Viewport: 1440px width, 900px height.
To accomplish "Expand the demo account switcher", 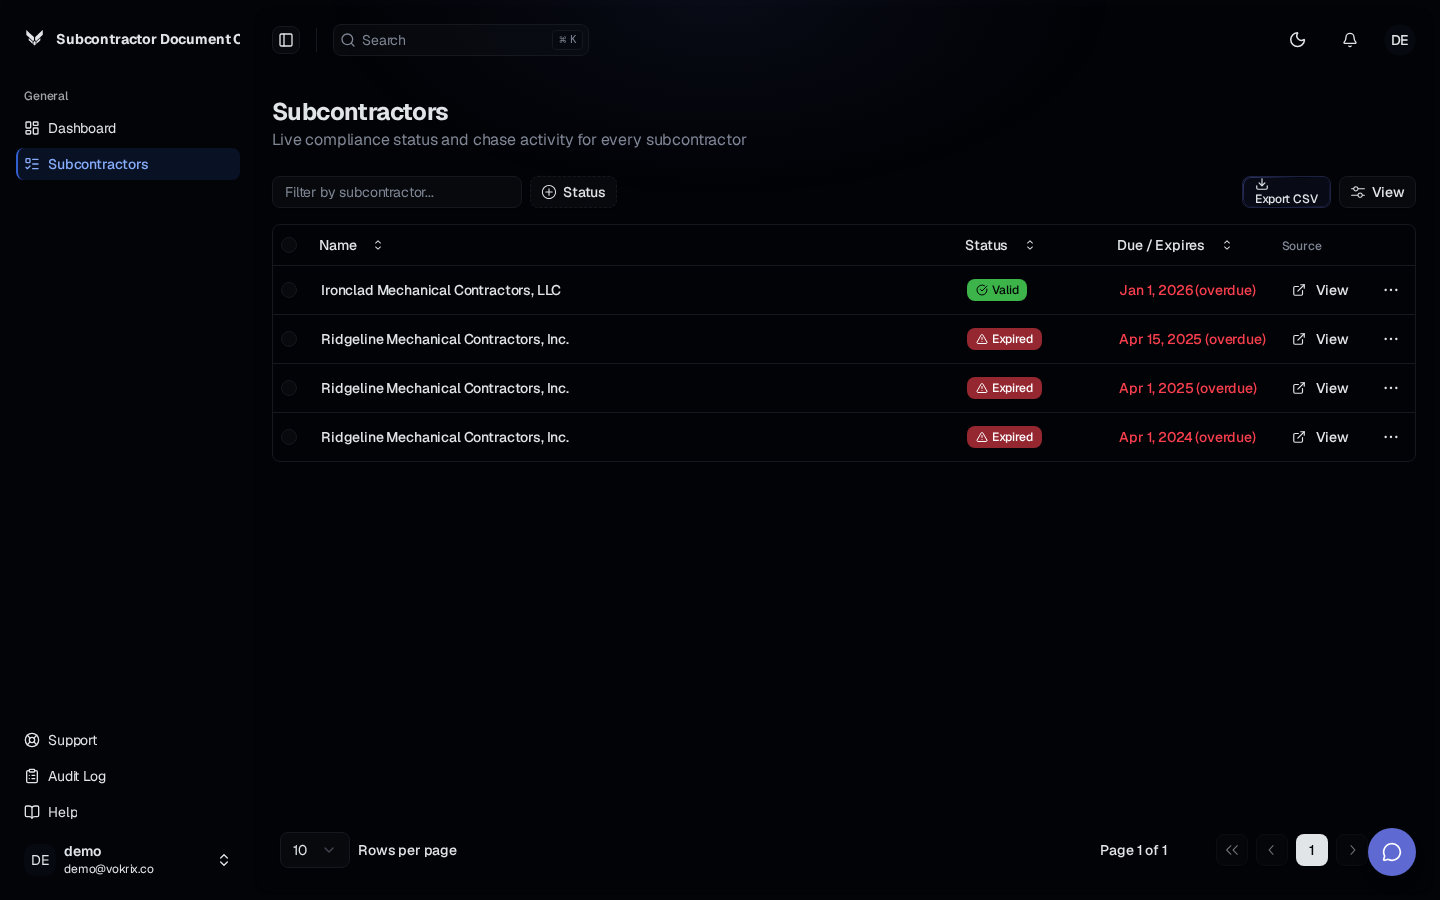I will [128, 860].
